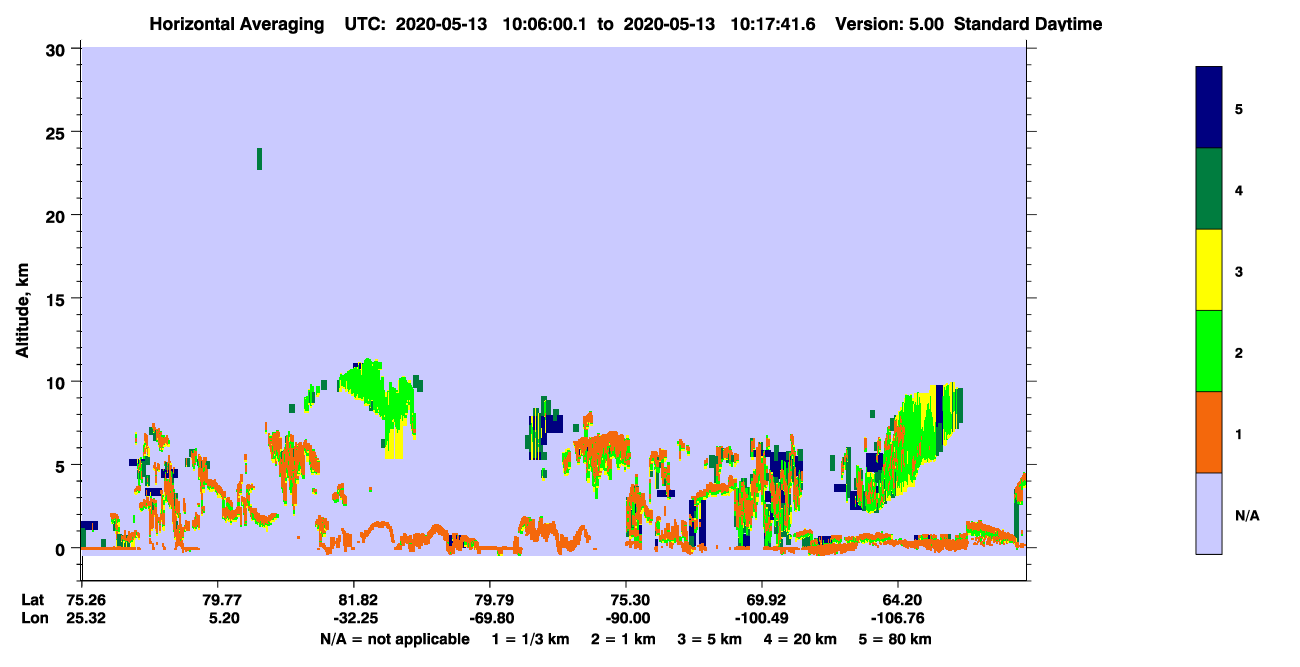
Task: Click the dark green colorbar segment labeled 4
Action: pyautogui.click(x=1209, y=189)
